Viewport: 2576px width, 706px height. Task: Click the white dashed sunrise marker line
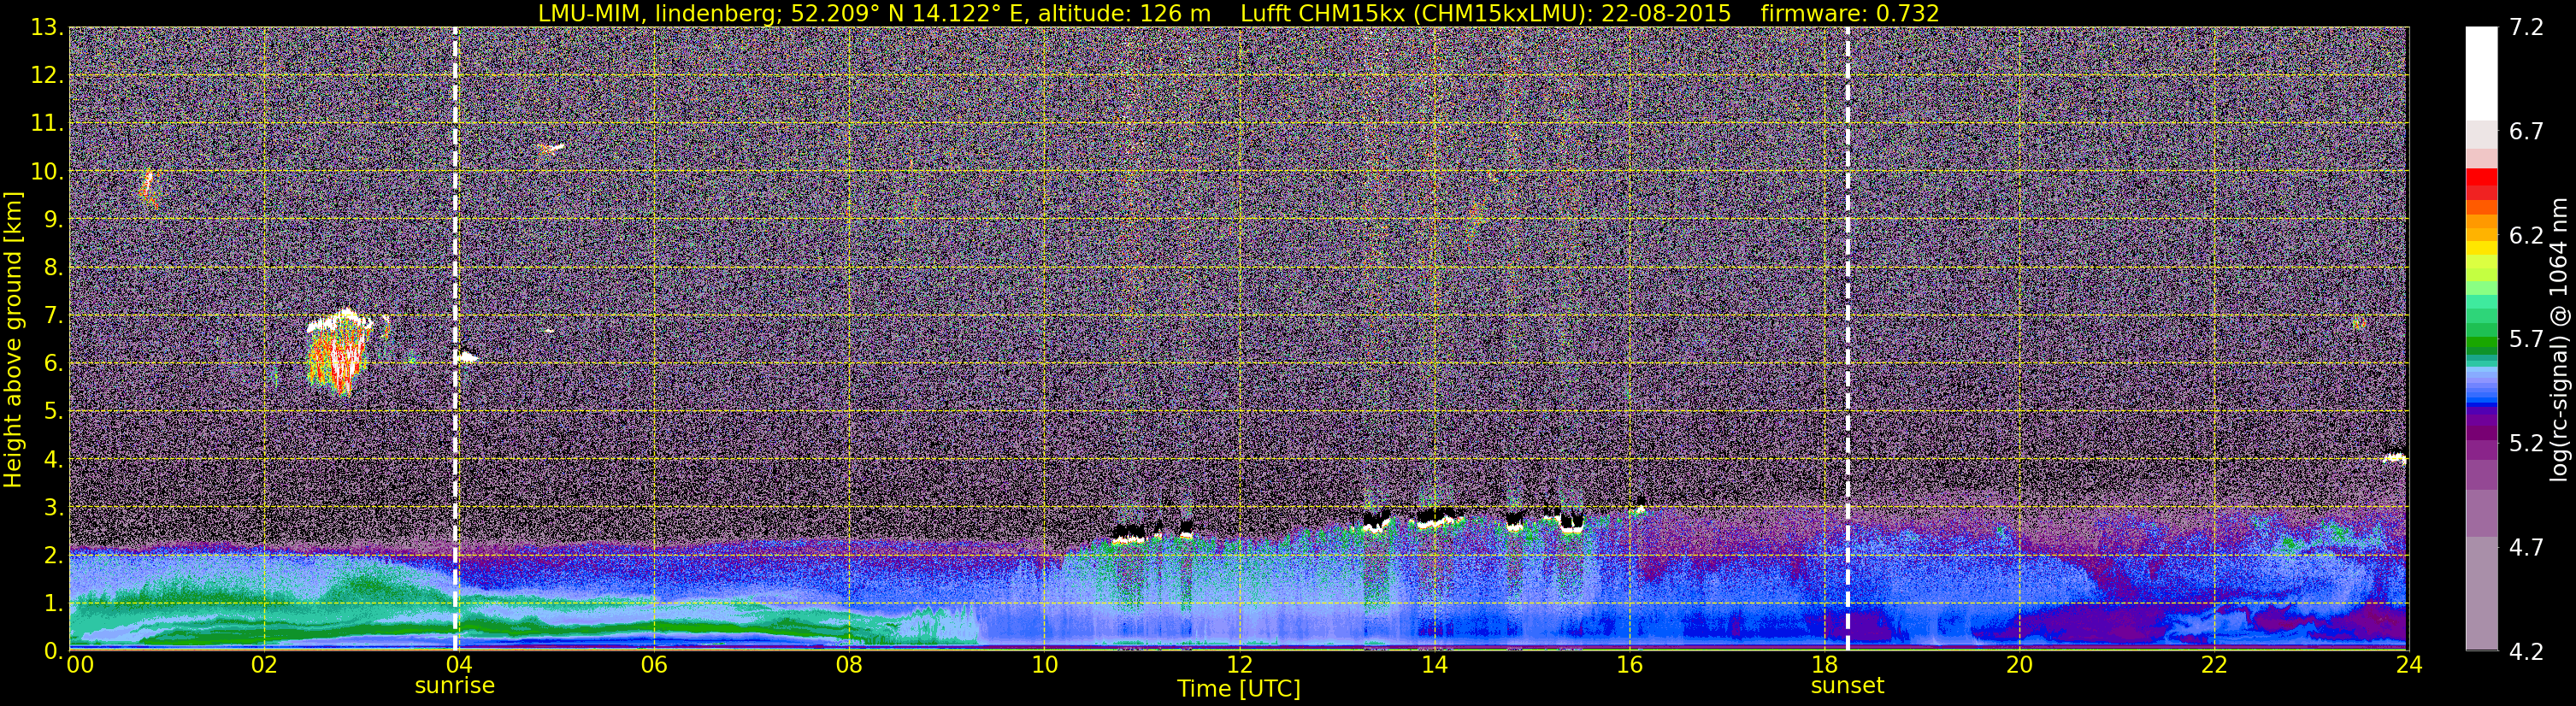(x=455, y=338)
